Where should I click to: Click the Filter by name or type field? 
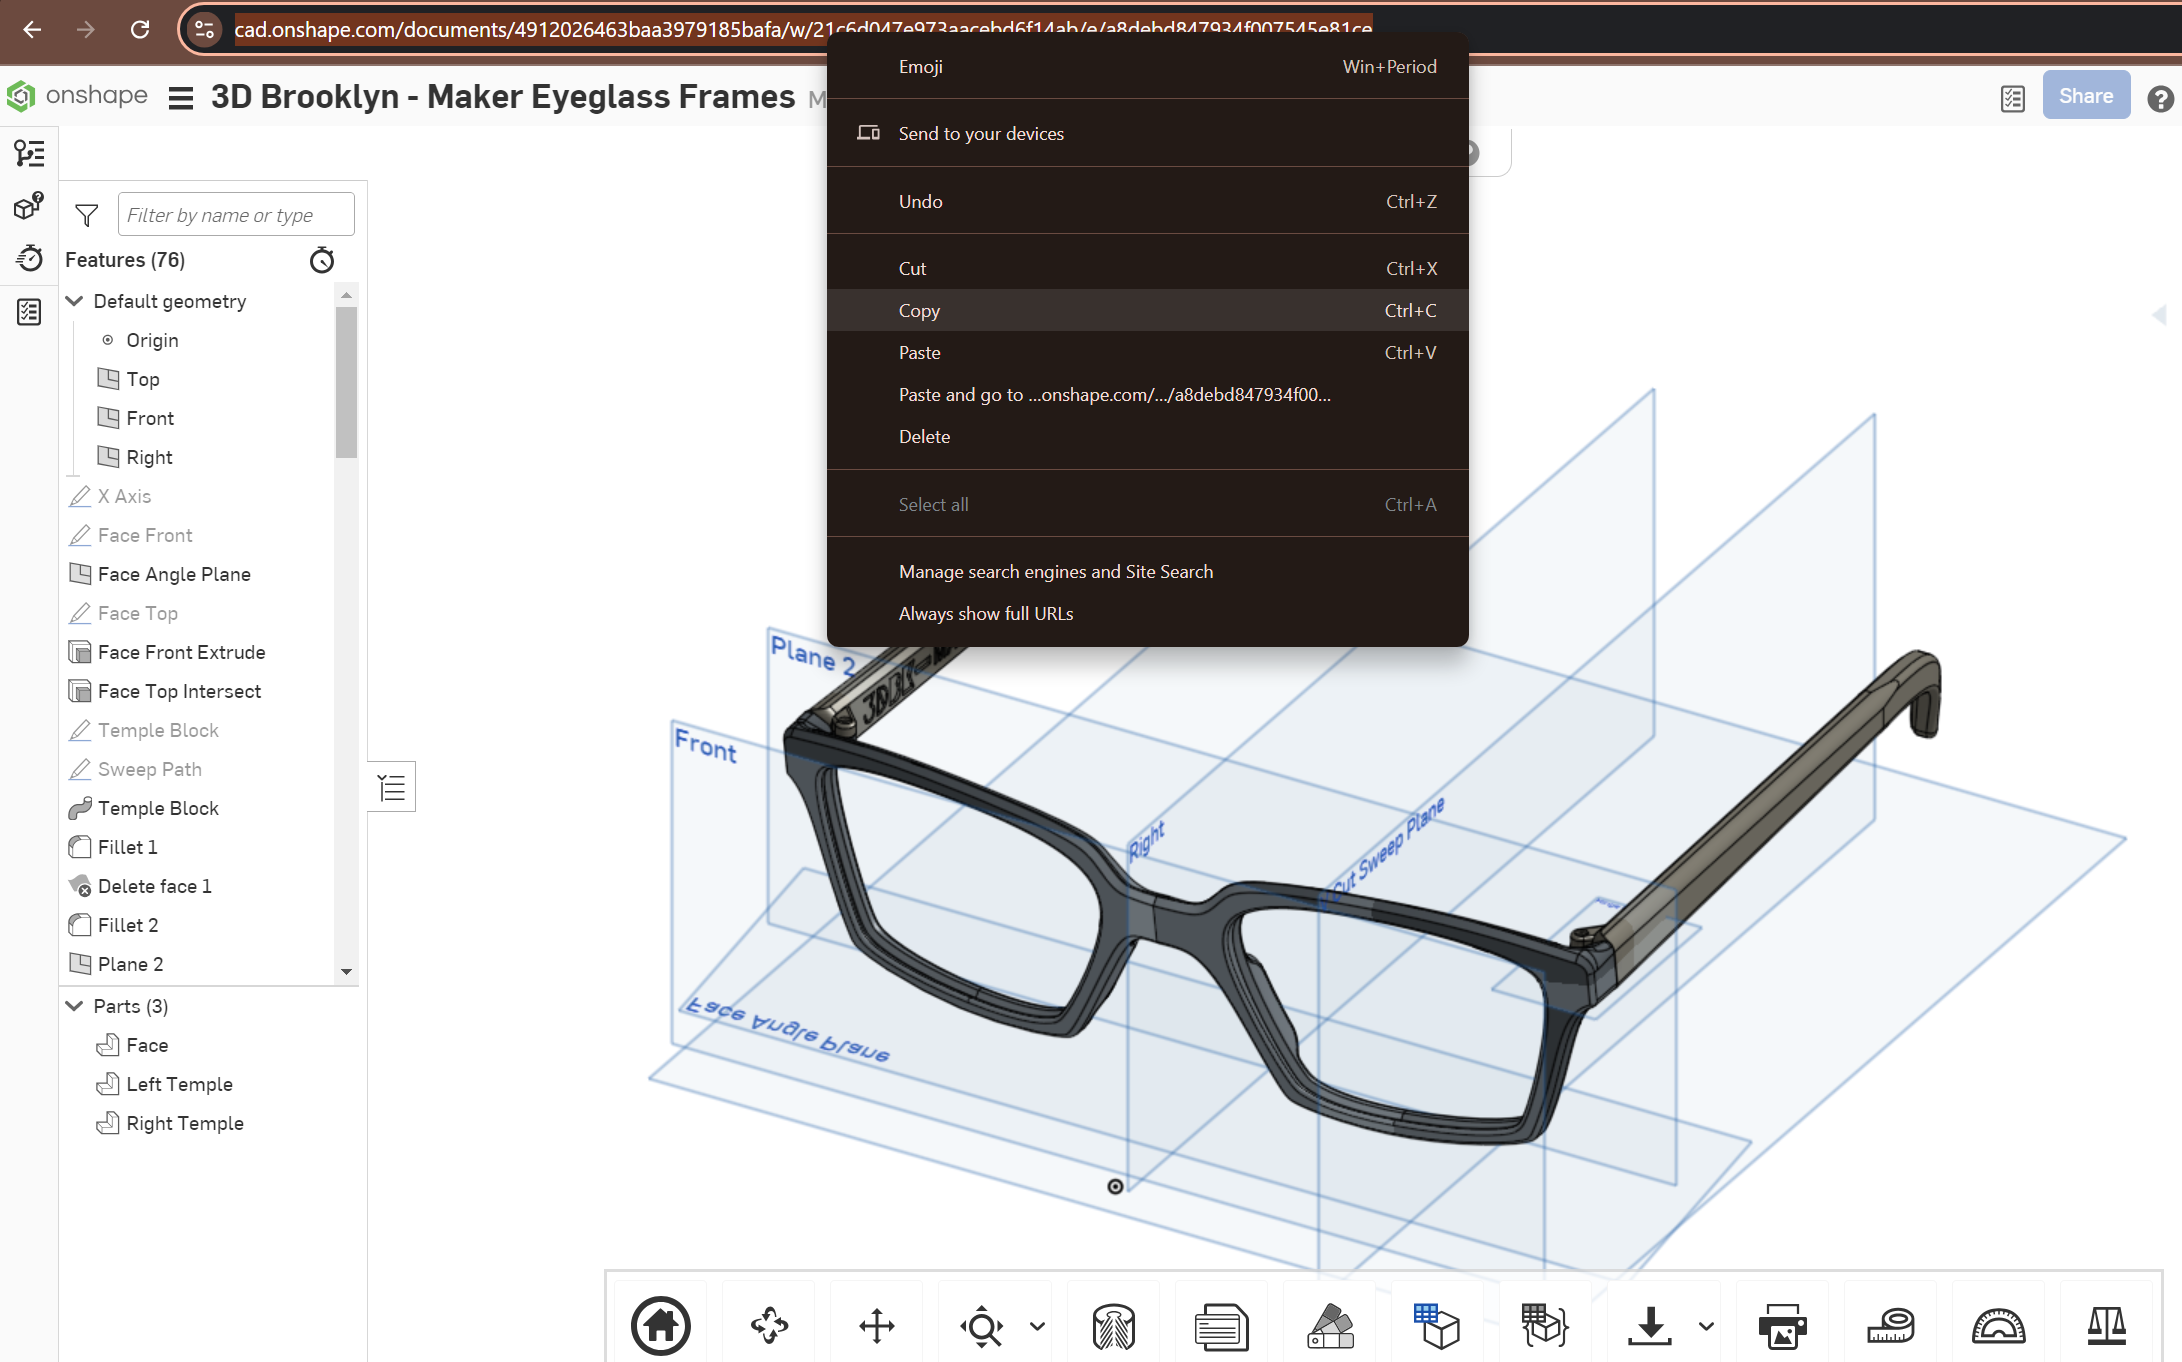[236, 215]
